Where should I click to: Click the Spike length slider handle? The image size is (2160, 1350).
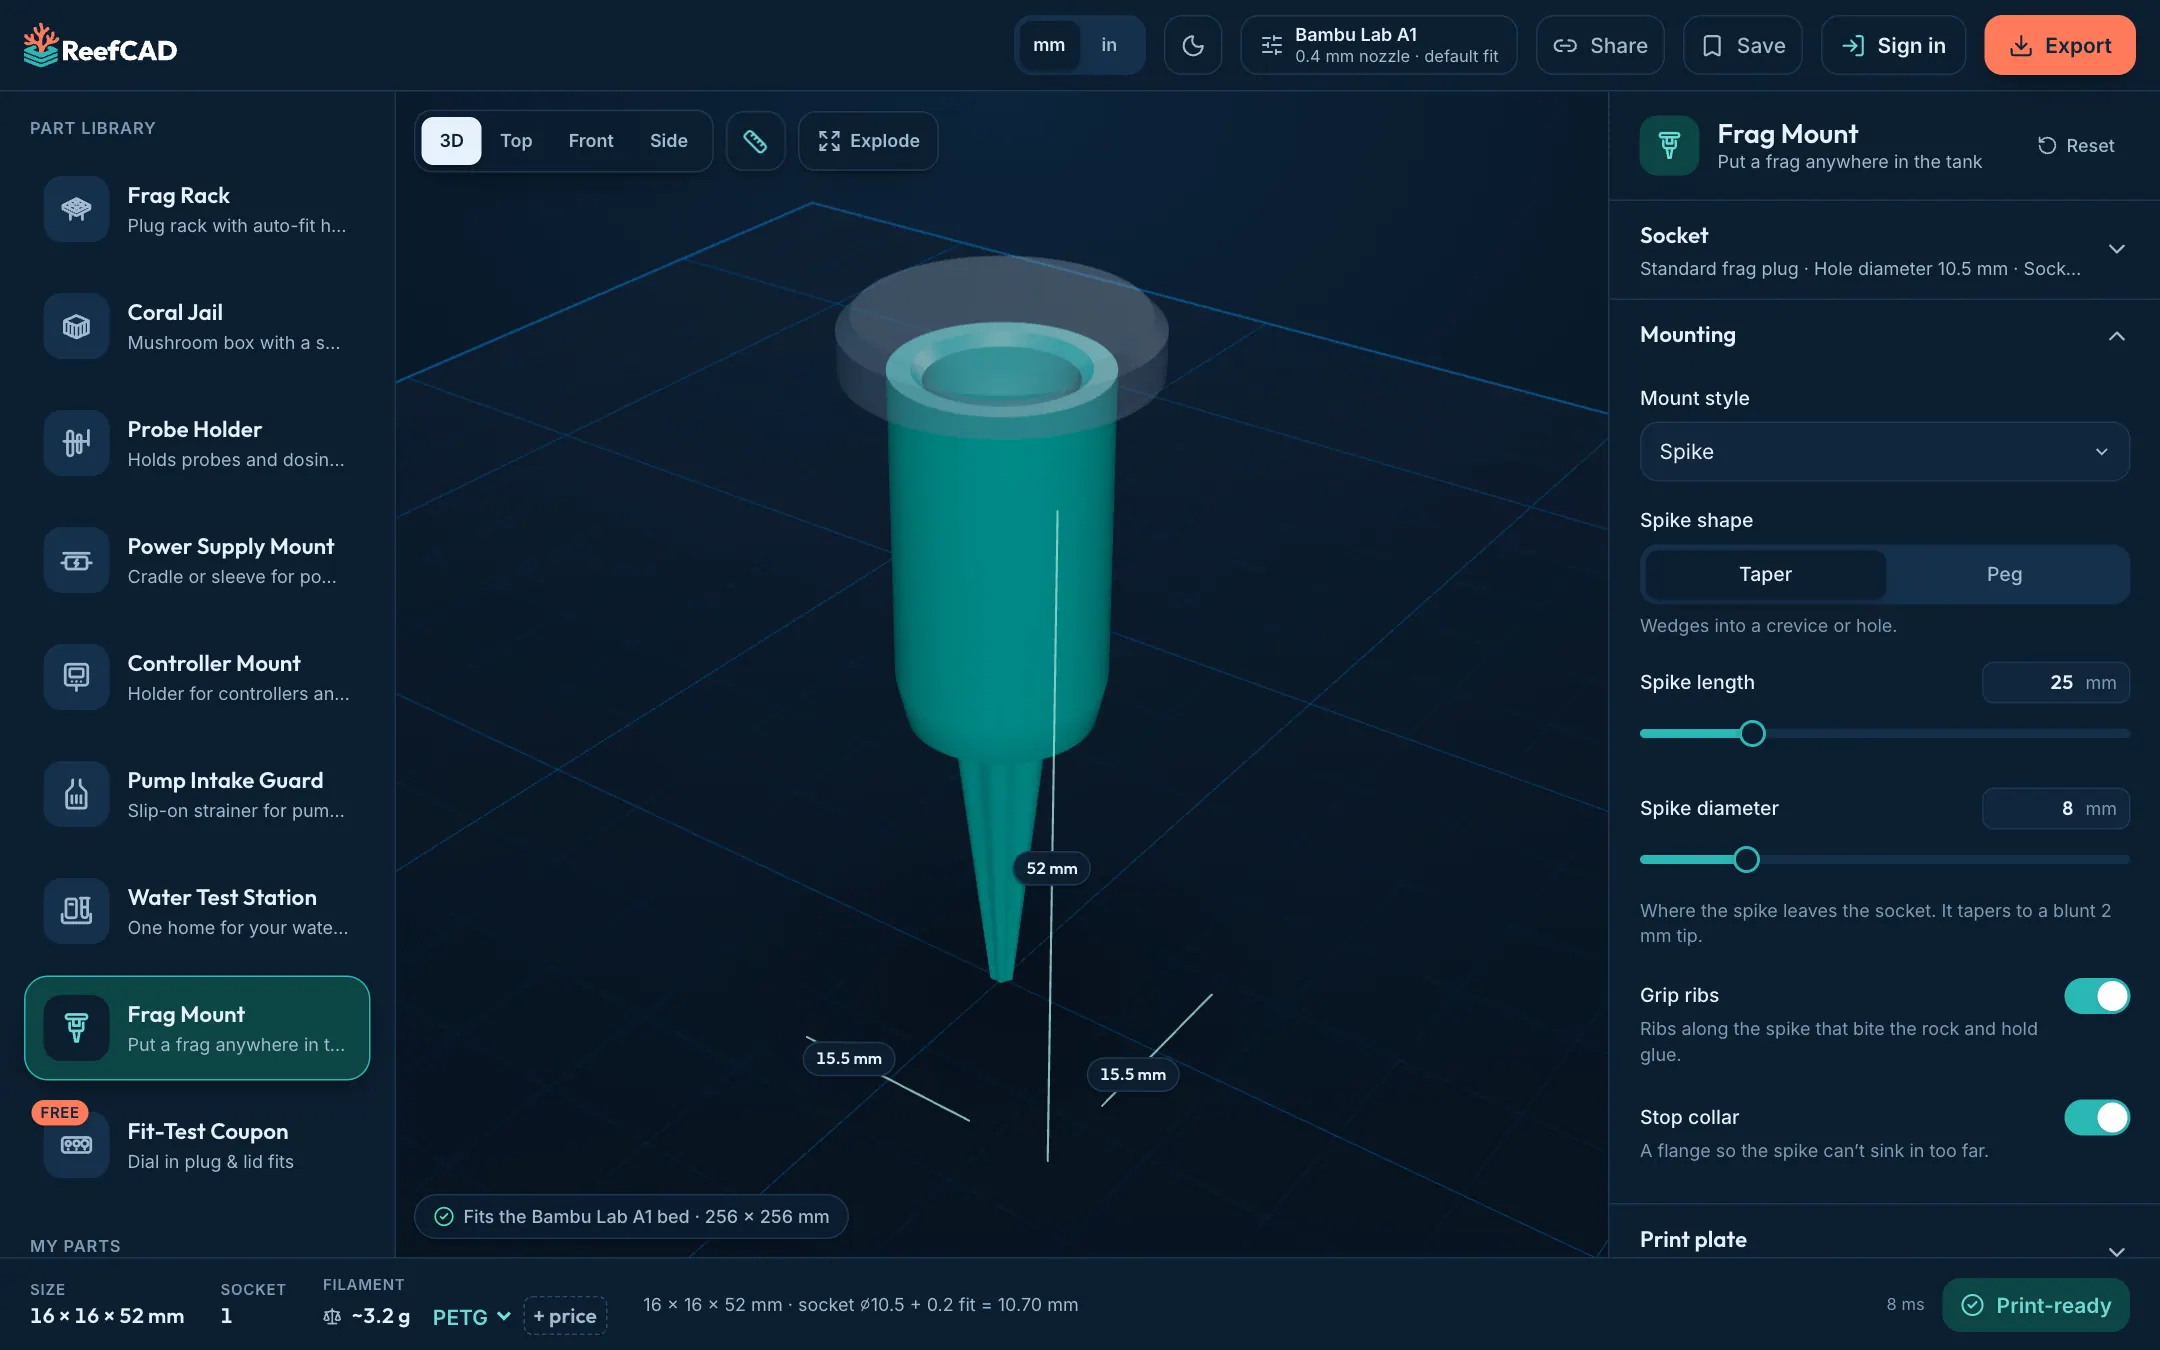(1752, 734)
